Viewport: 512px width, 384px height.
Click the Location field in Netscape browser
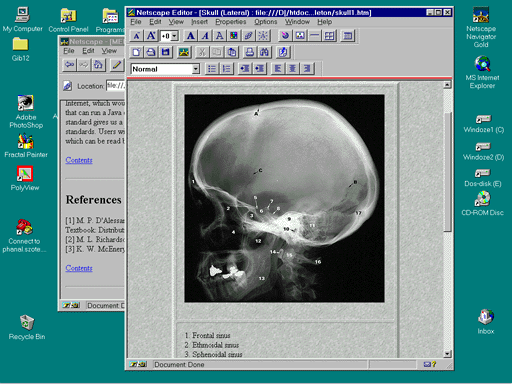pos(116,86)
